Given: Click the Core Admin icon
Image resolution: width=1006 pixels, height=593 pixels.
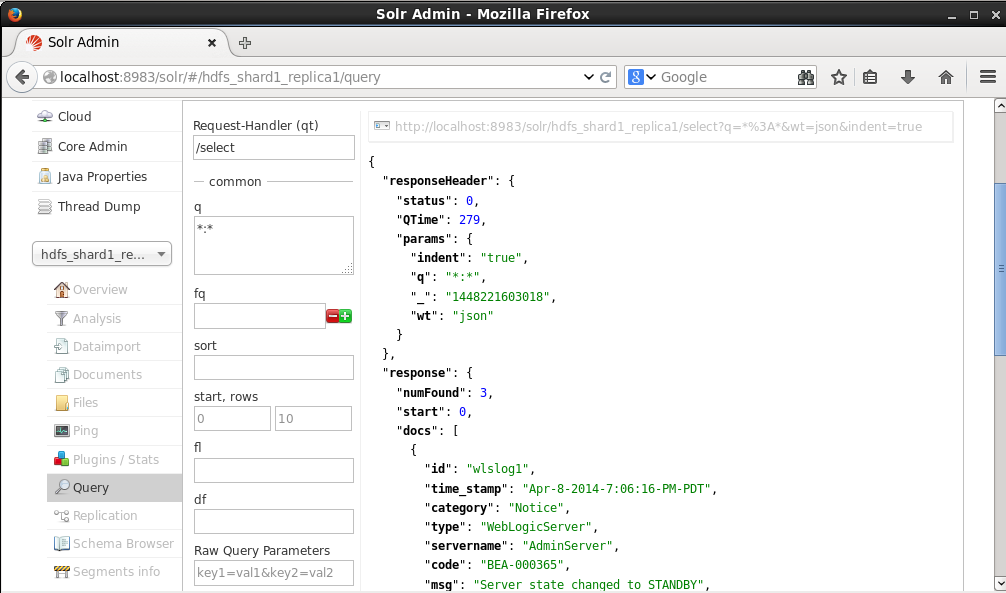Looking at the screenshot, I should click(44, 146).
